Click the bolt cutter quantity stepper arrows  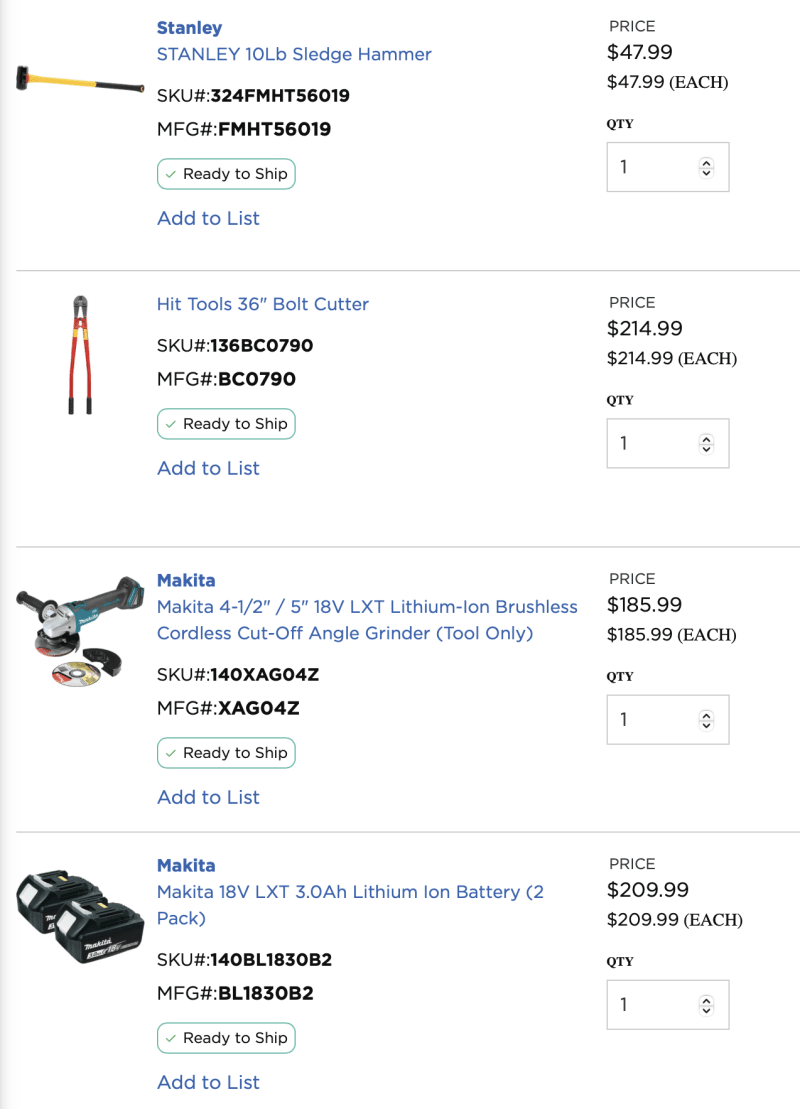(706, 443)
